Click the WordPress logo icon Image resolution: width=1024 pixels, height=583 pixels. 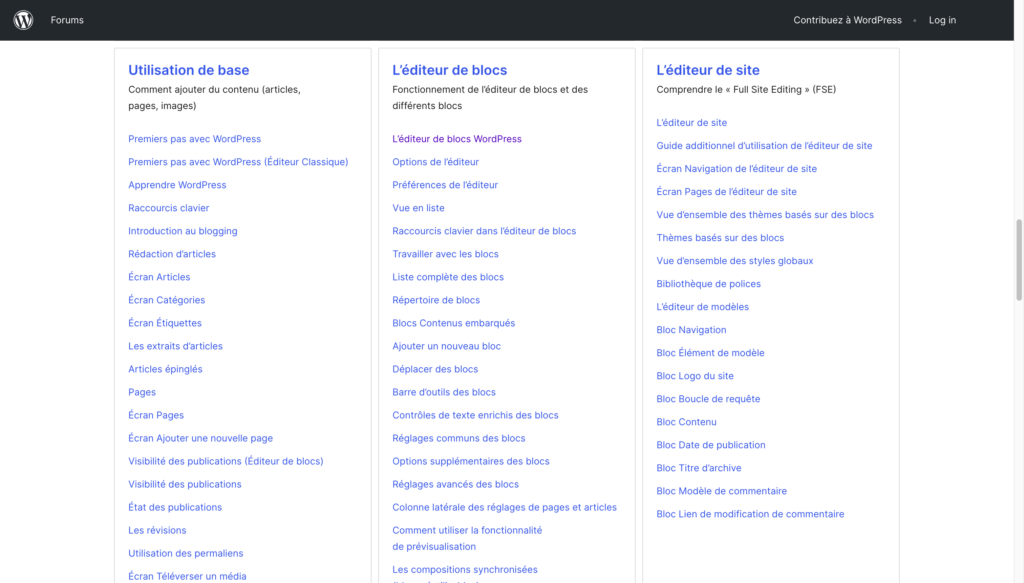click(x=24, y=20)
